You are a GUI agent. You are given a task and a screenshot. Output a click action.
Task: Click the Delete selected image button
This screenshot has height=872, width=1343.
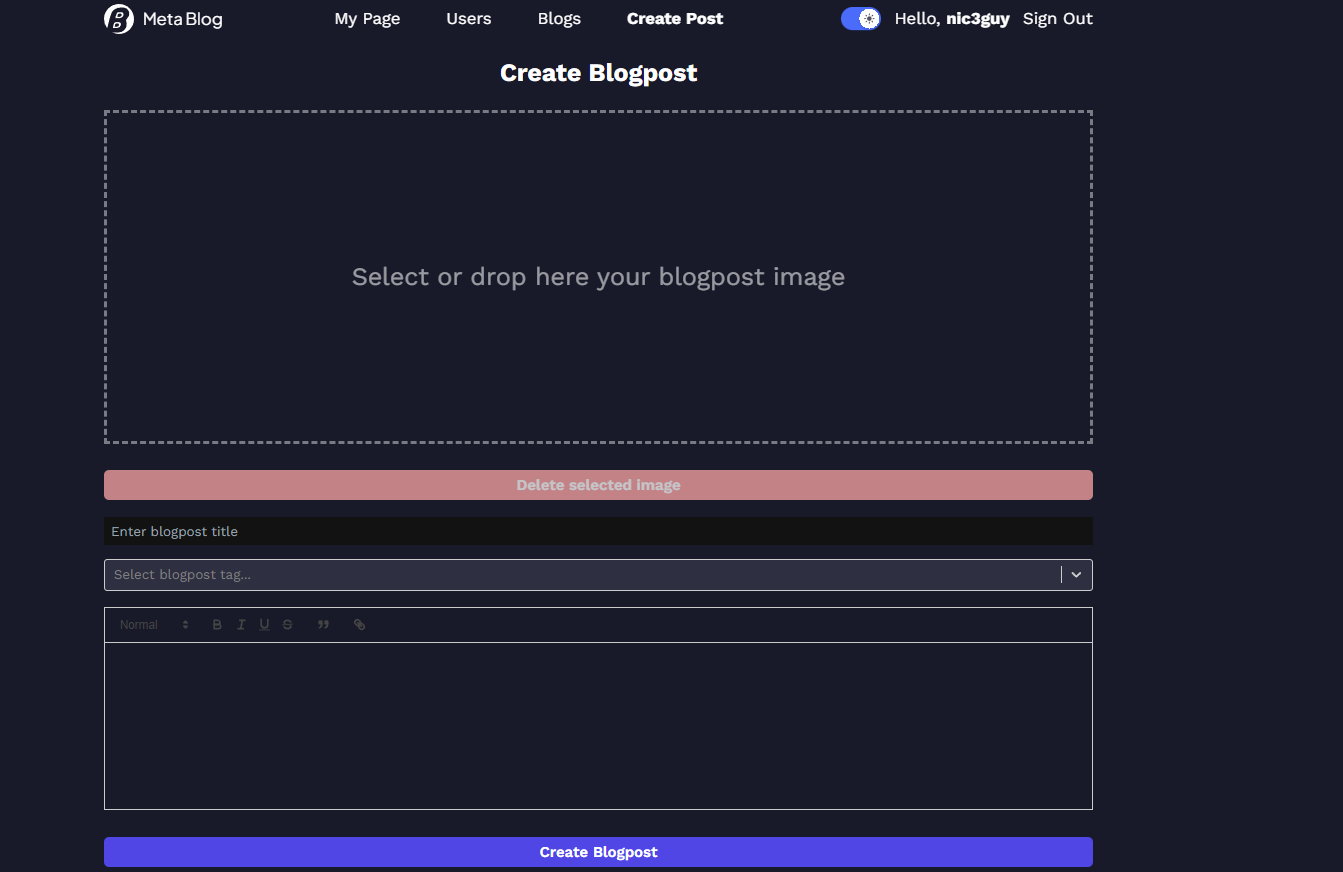point(598,485)
